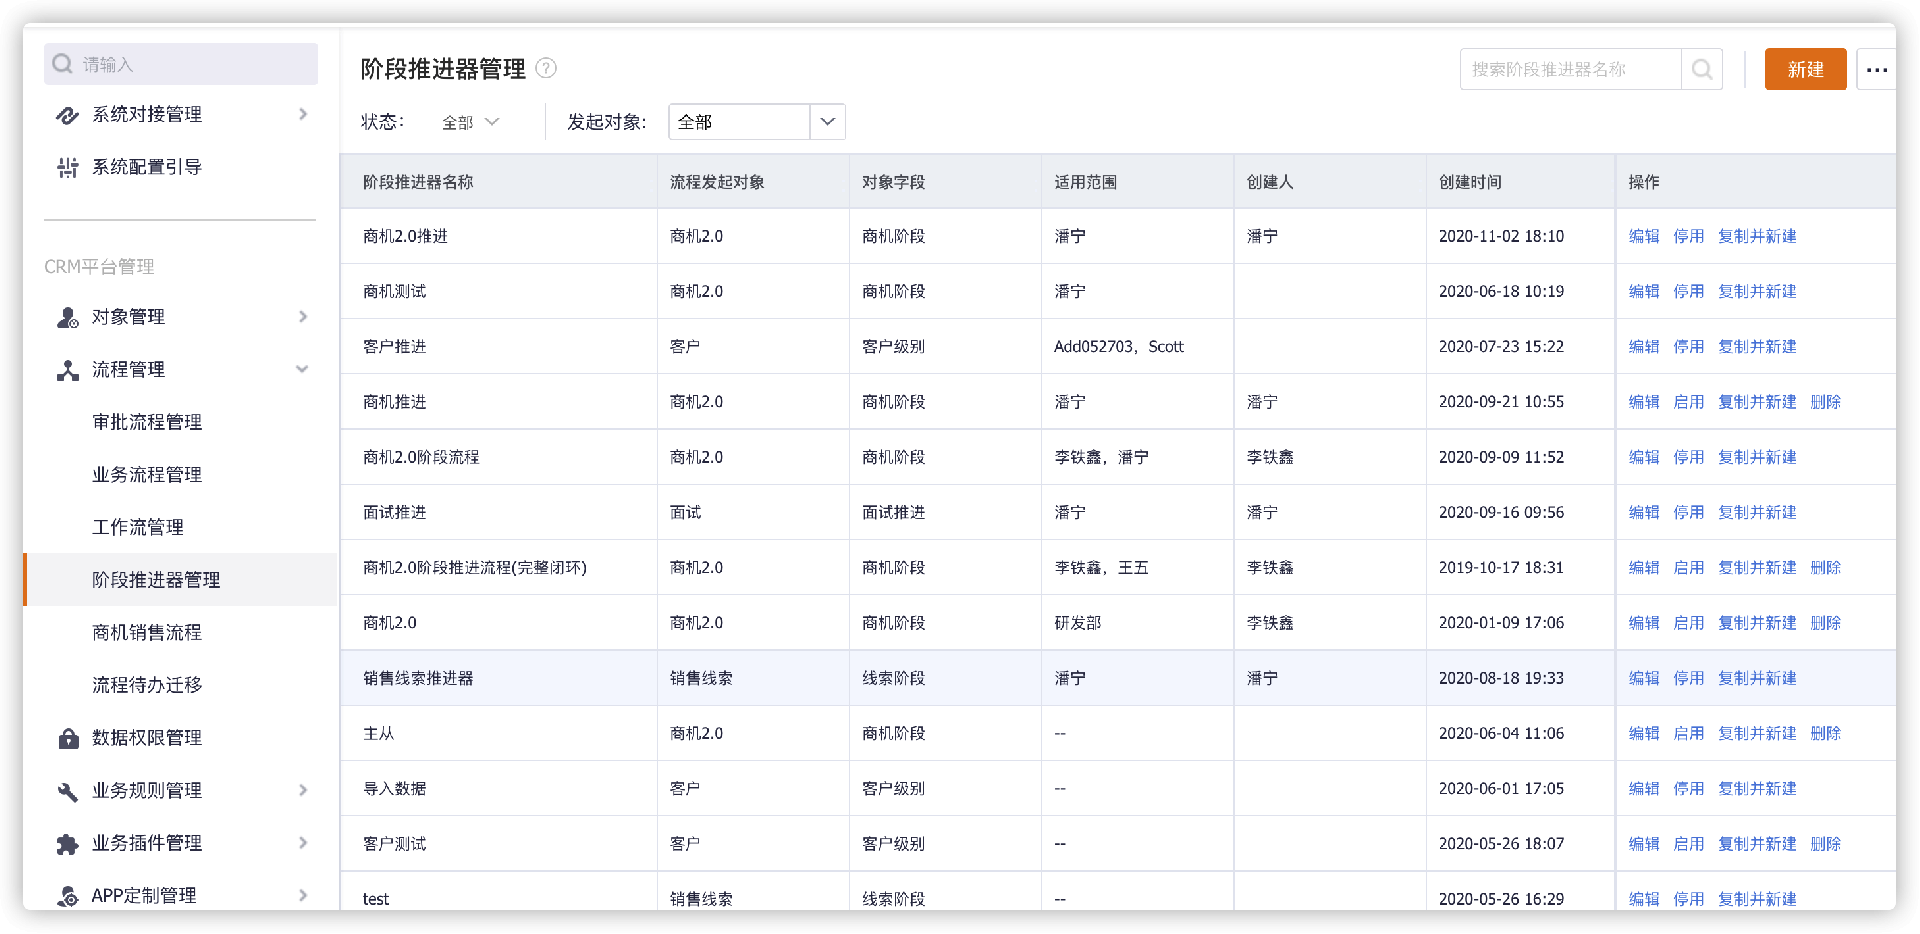Expand 系统对接管理 submenu arrow
The width and height of the screenshot is (1920, 934).
tap(303, 114)
